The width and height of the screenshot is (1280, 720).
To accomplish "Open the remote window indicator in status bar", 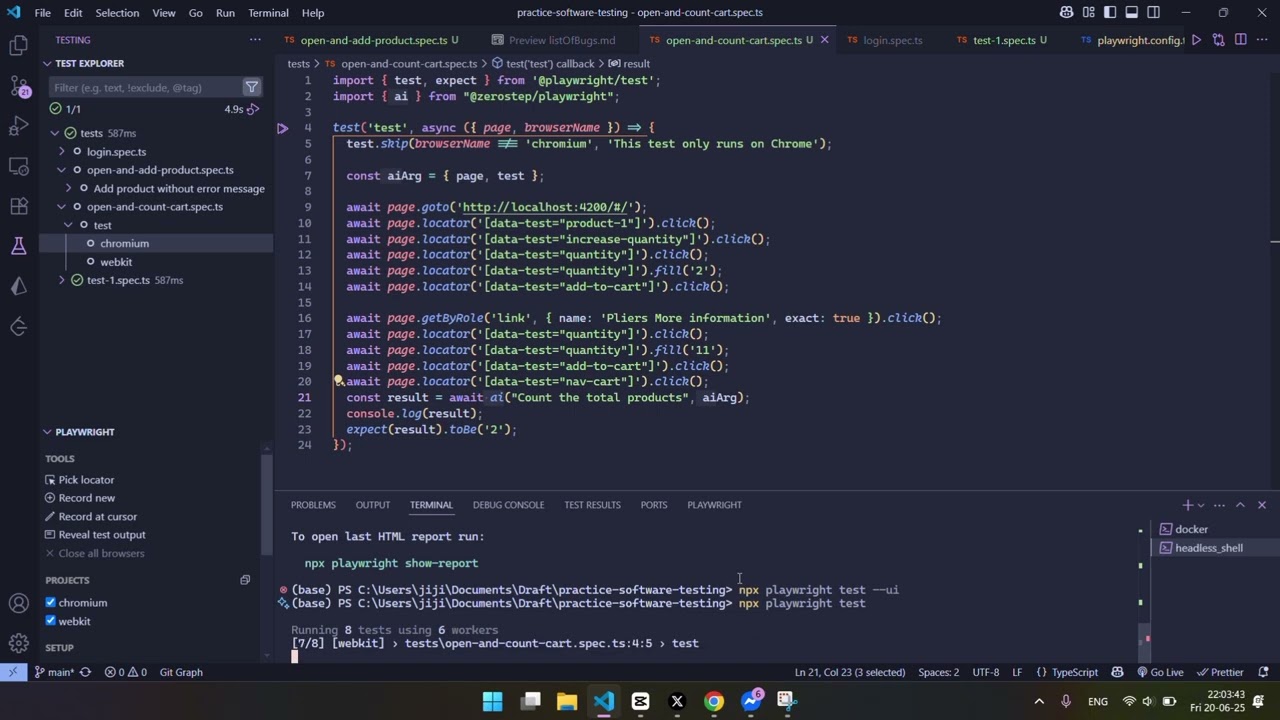I will click(x=12, y=672).
